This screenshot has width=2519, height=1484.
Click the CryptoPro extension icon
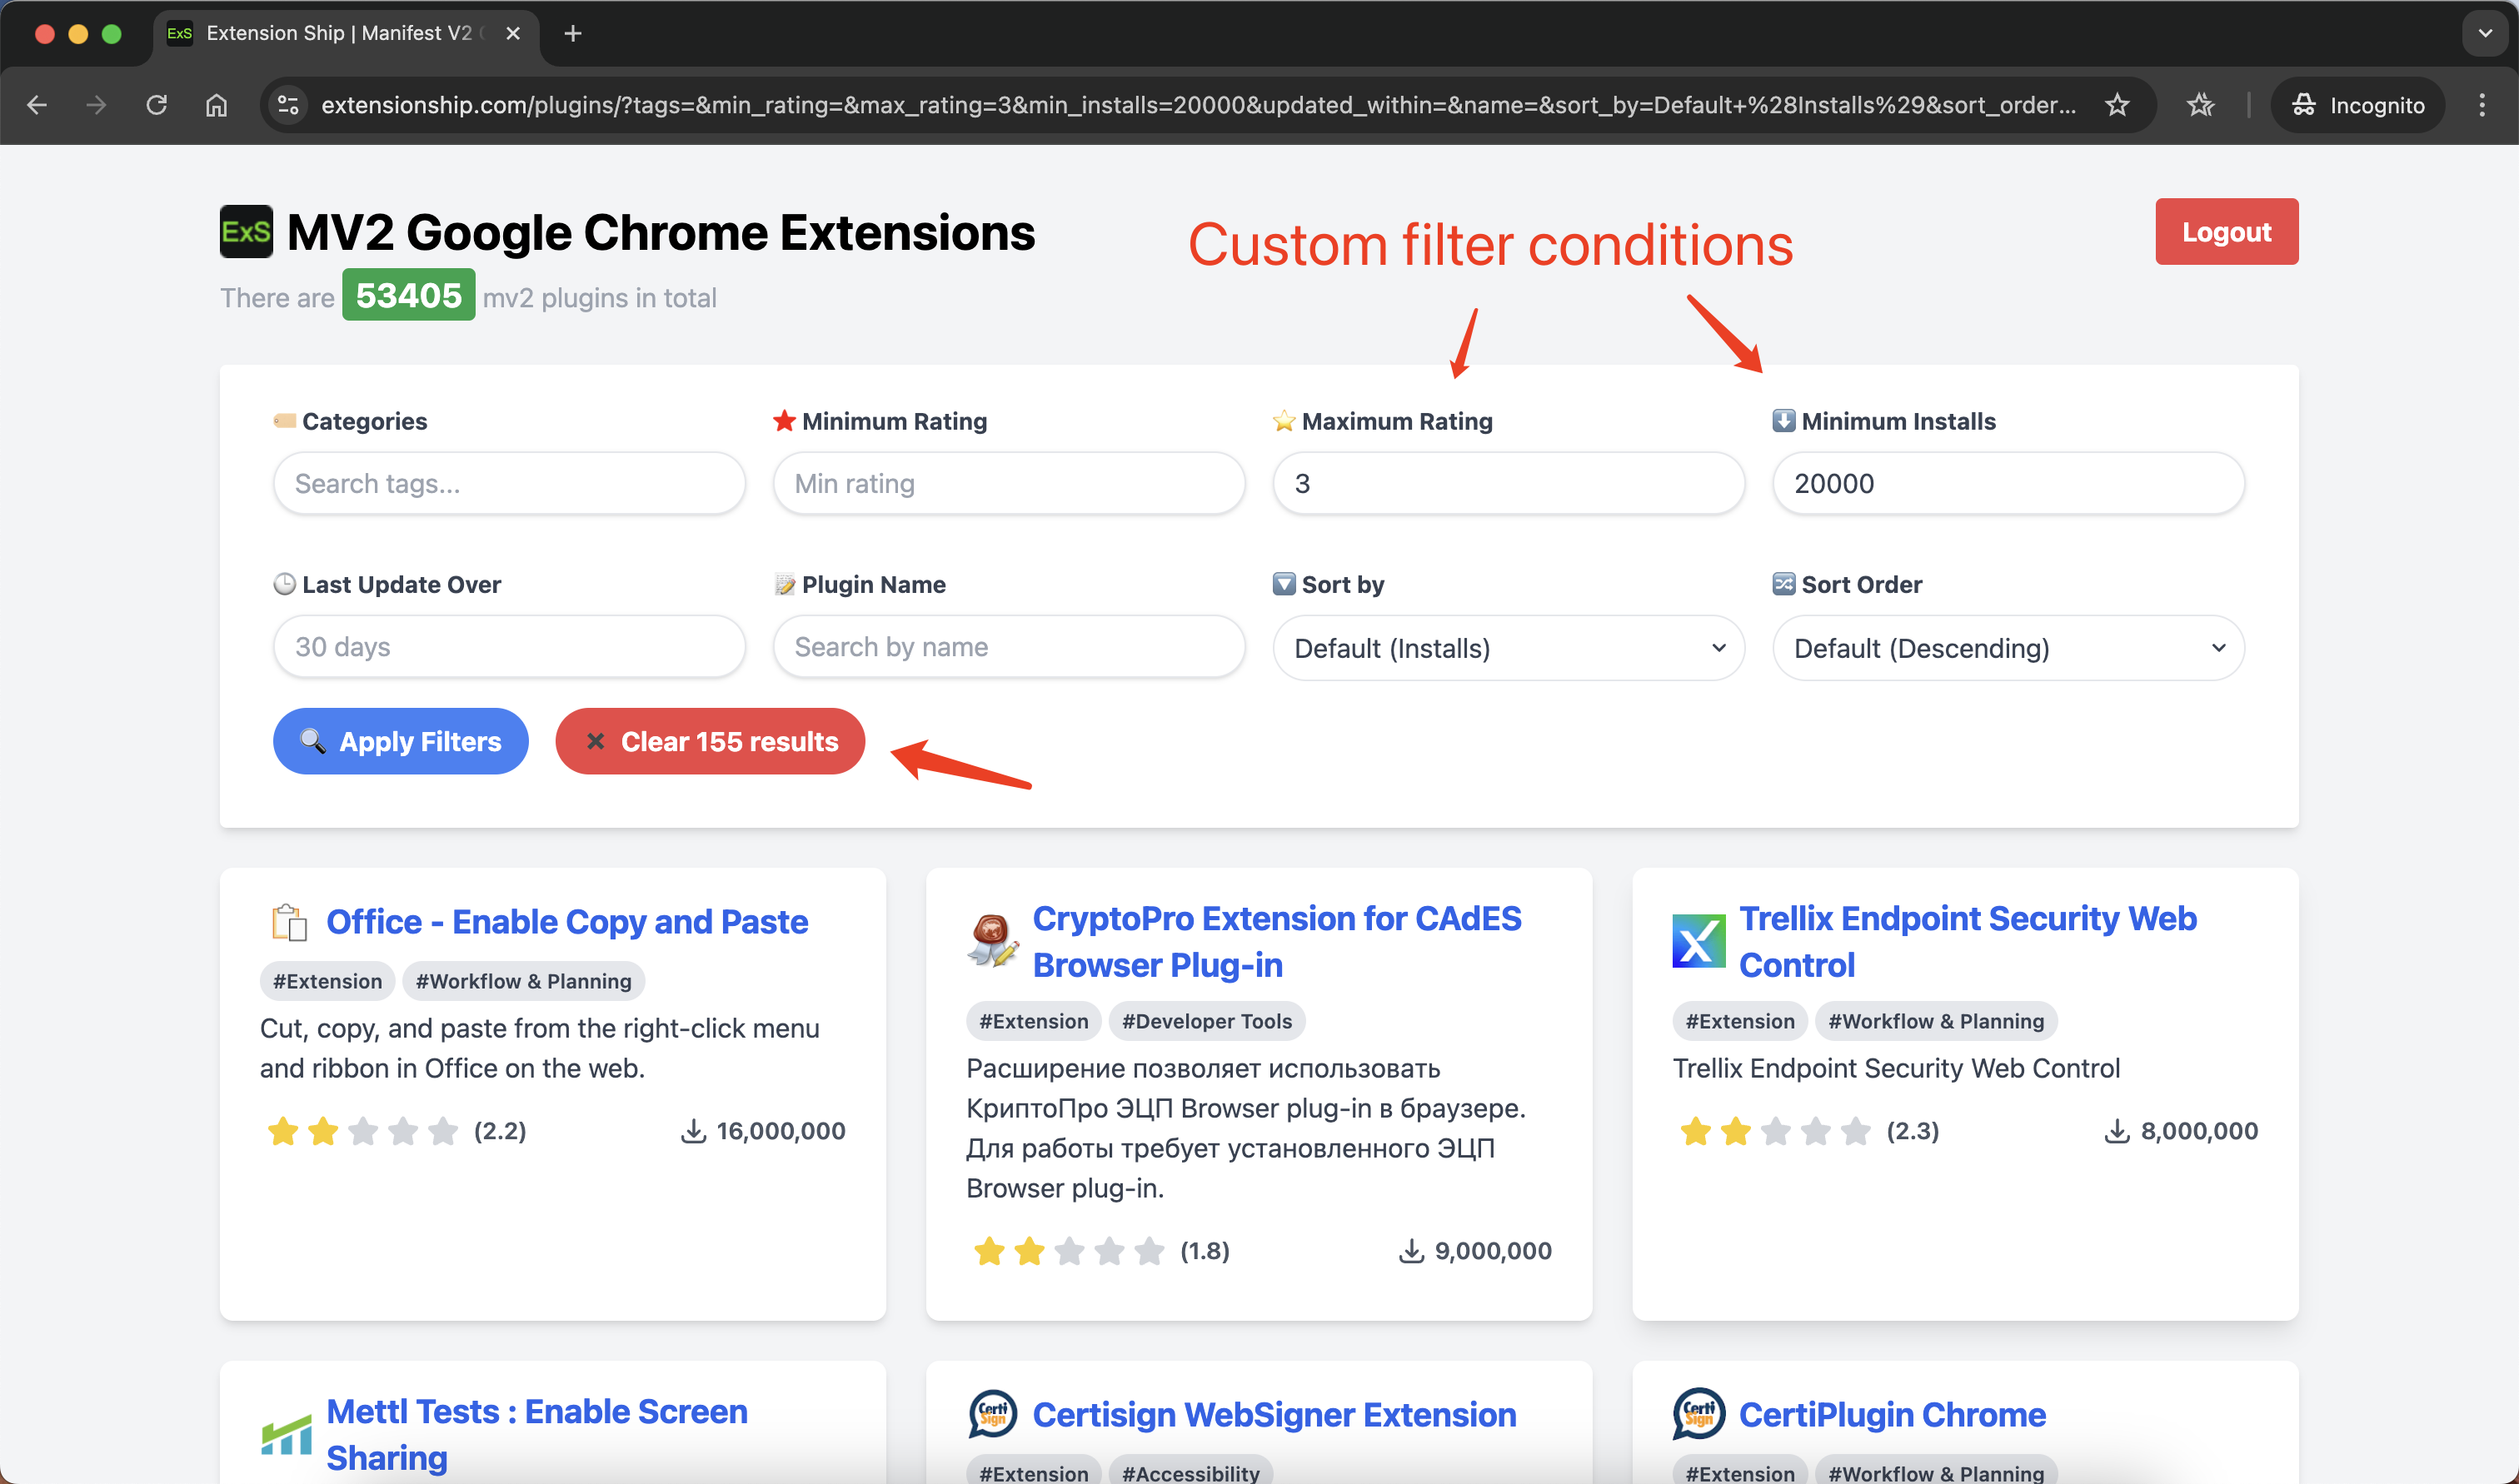pyautogui.click(x=992, y=941)
